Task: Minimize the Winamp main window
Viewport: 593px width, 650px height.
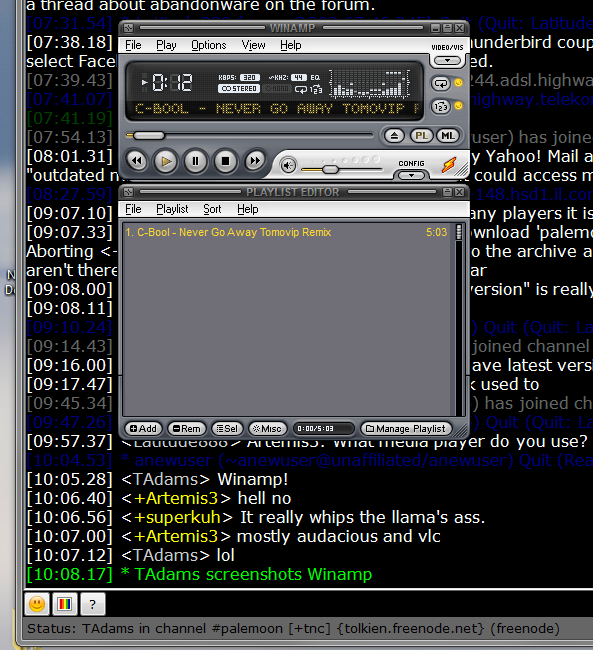Action: pyautogui.click(x=435, y=28)
